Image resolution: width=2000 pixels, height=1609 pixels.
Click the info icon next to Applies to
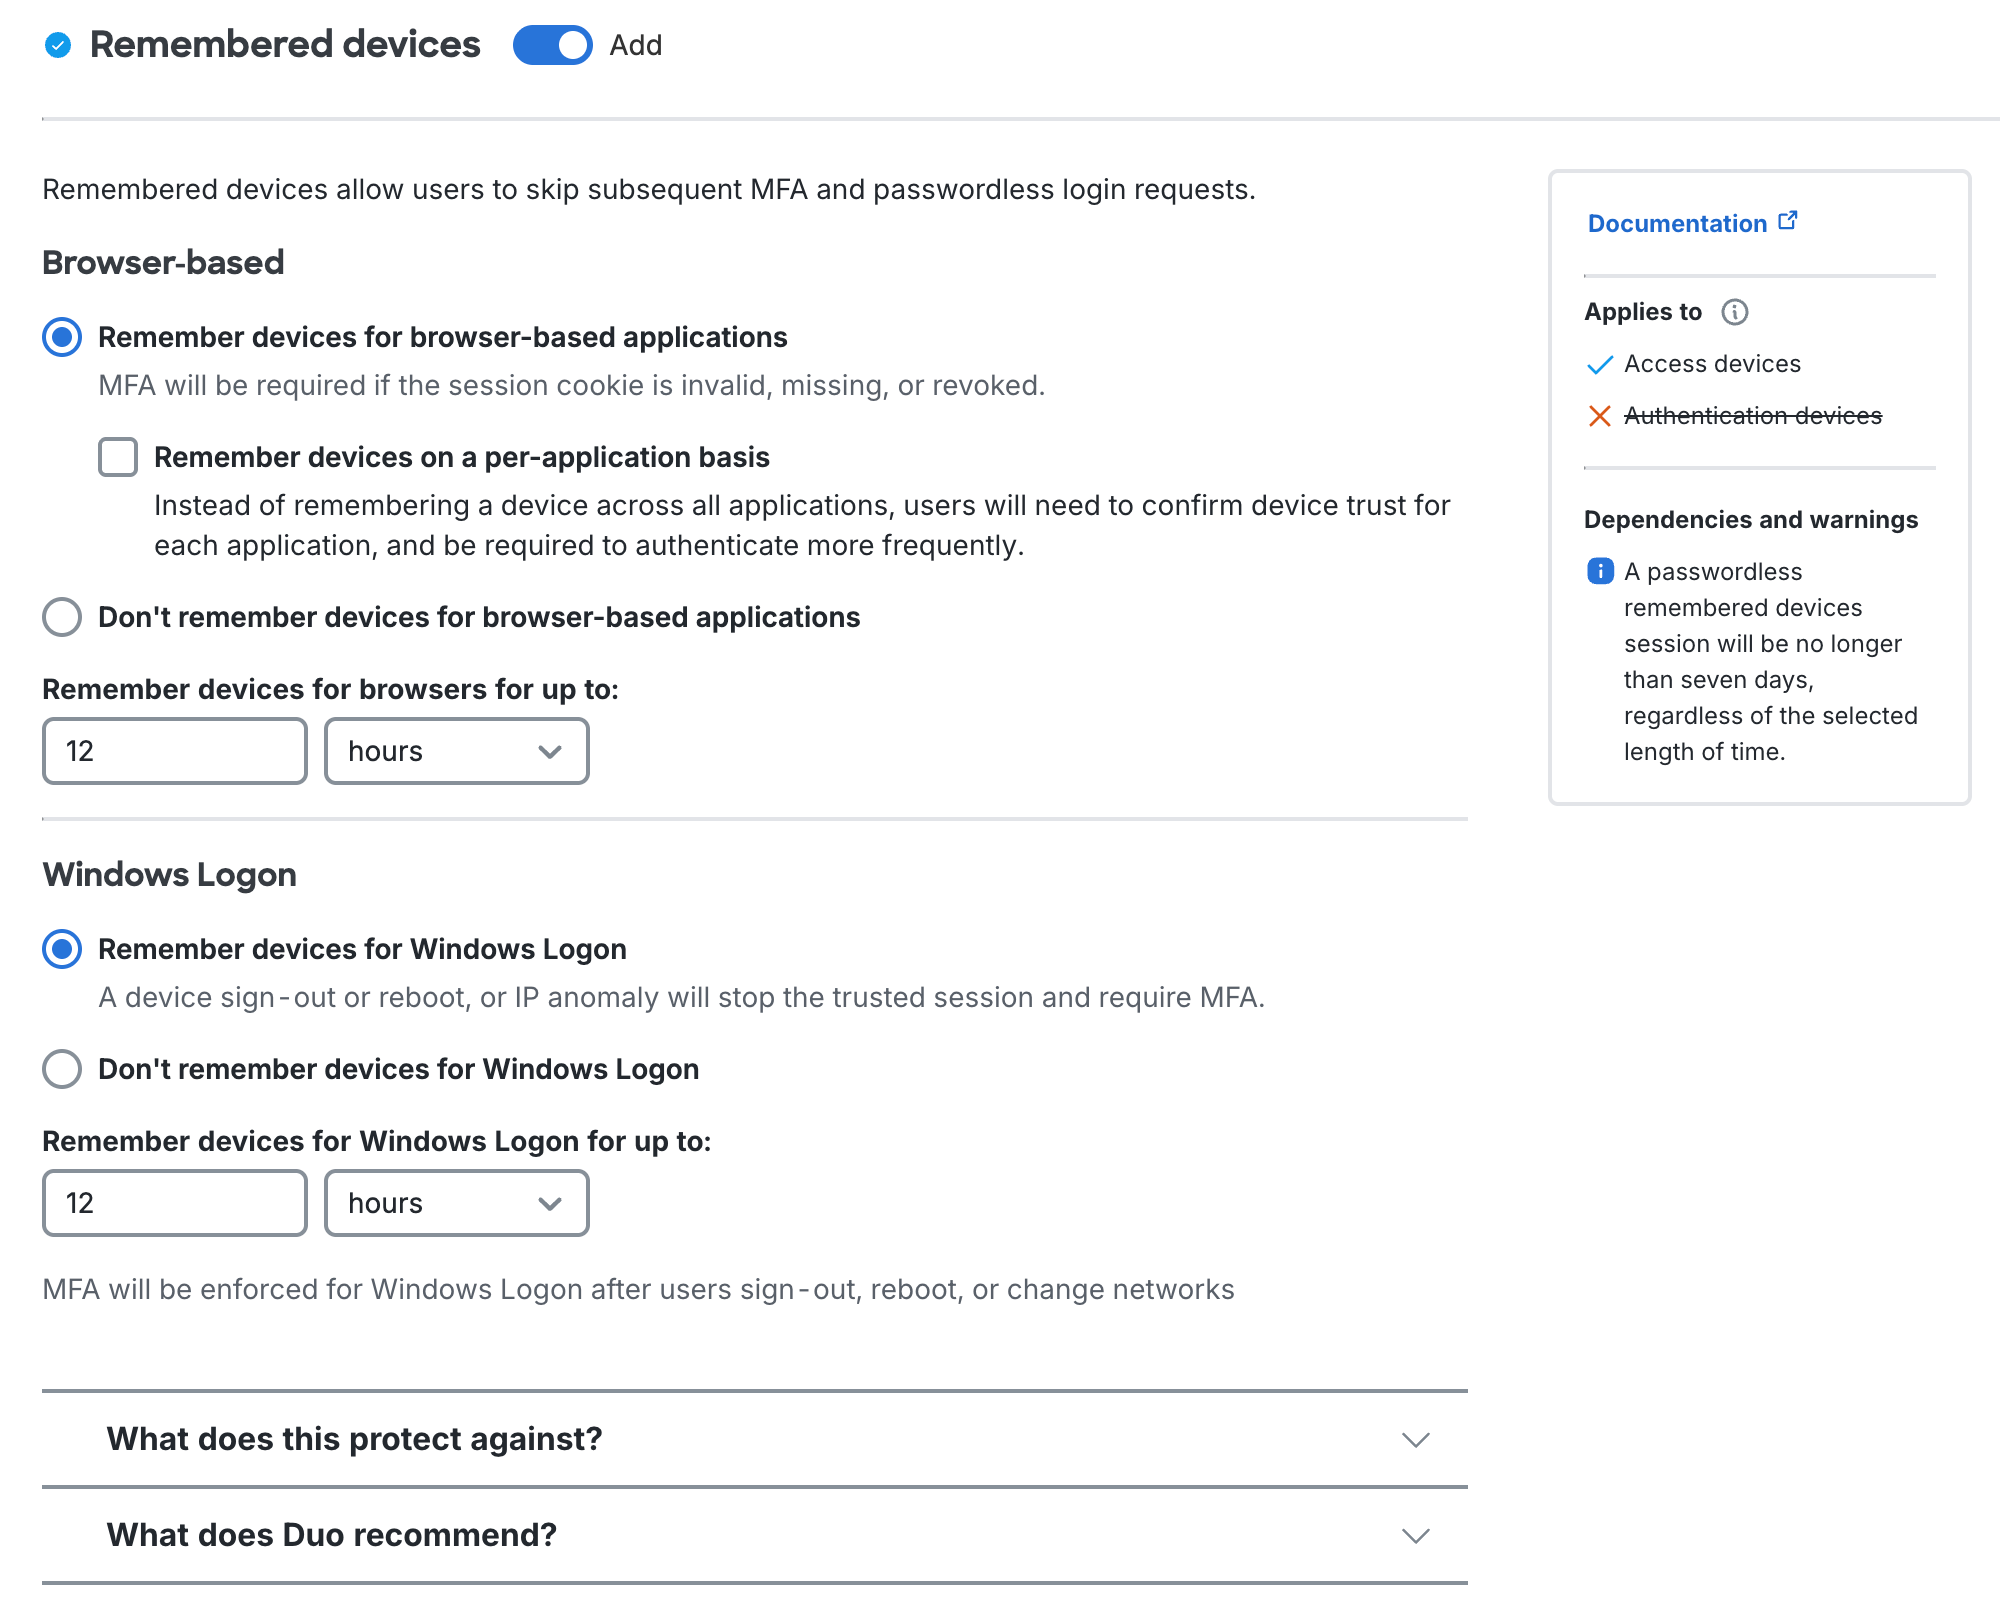(1737, 312)
